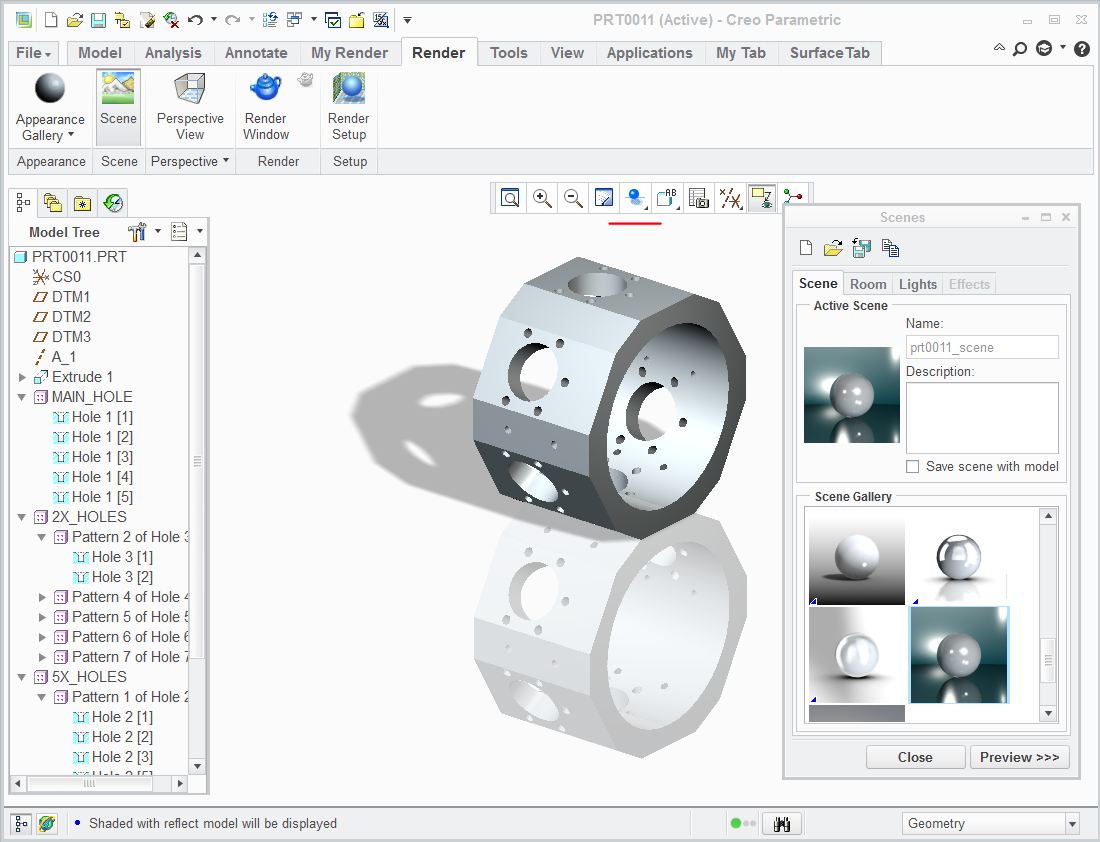This screenshot has height=842, width=1100.
Task: Click the Zoom Out magnifier icon
Action: pyautogui.click(x=573, y=199)
